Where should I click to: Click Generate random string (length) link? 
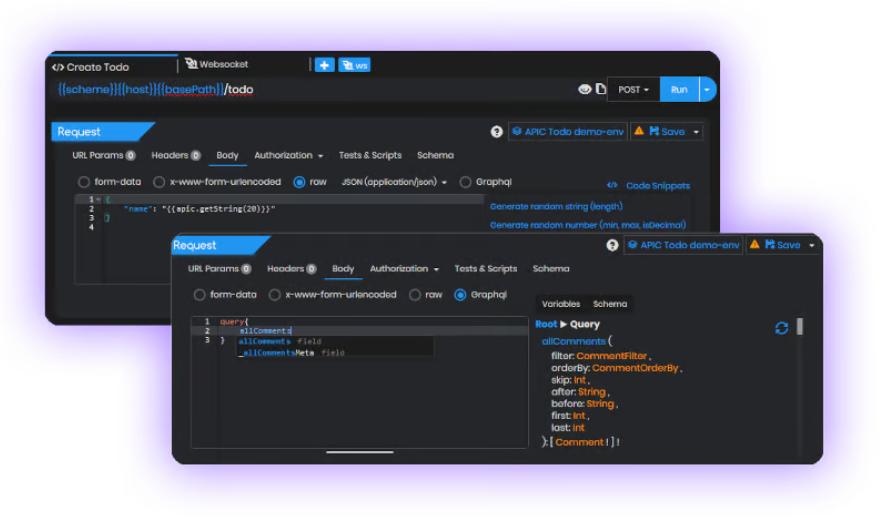point(556,206)
